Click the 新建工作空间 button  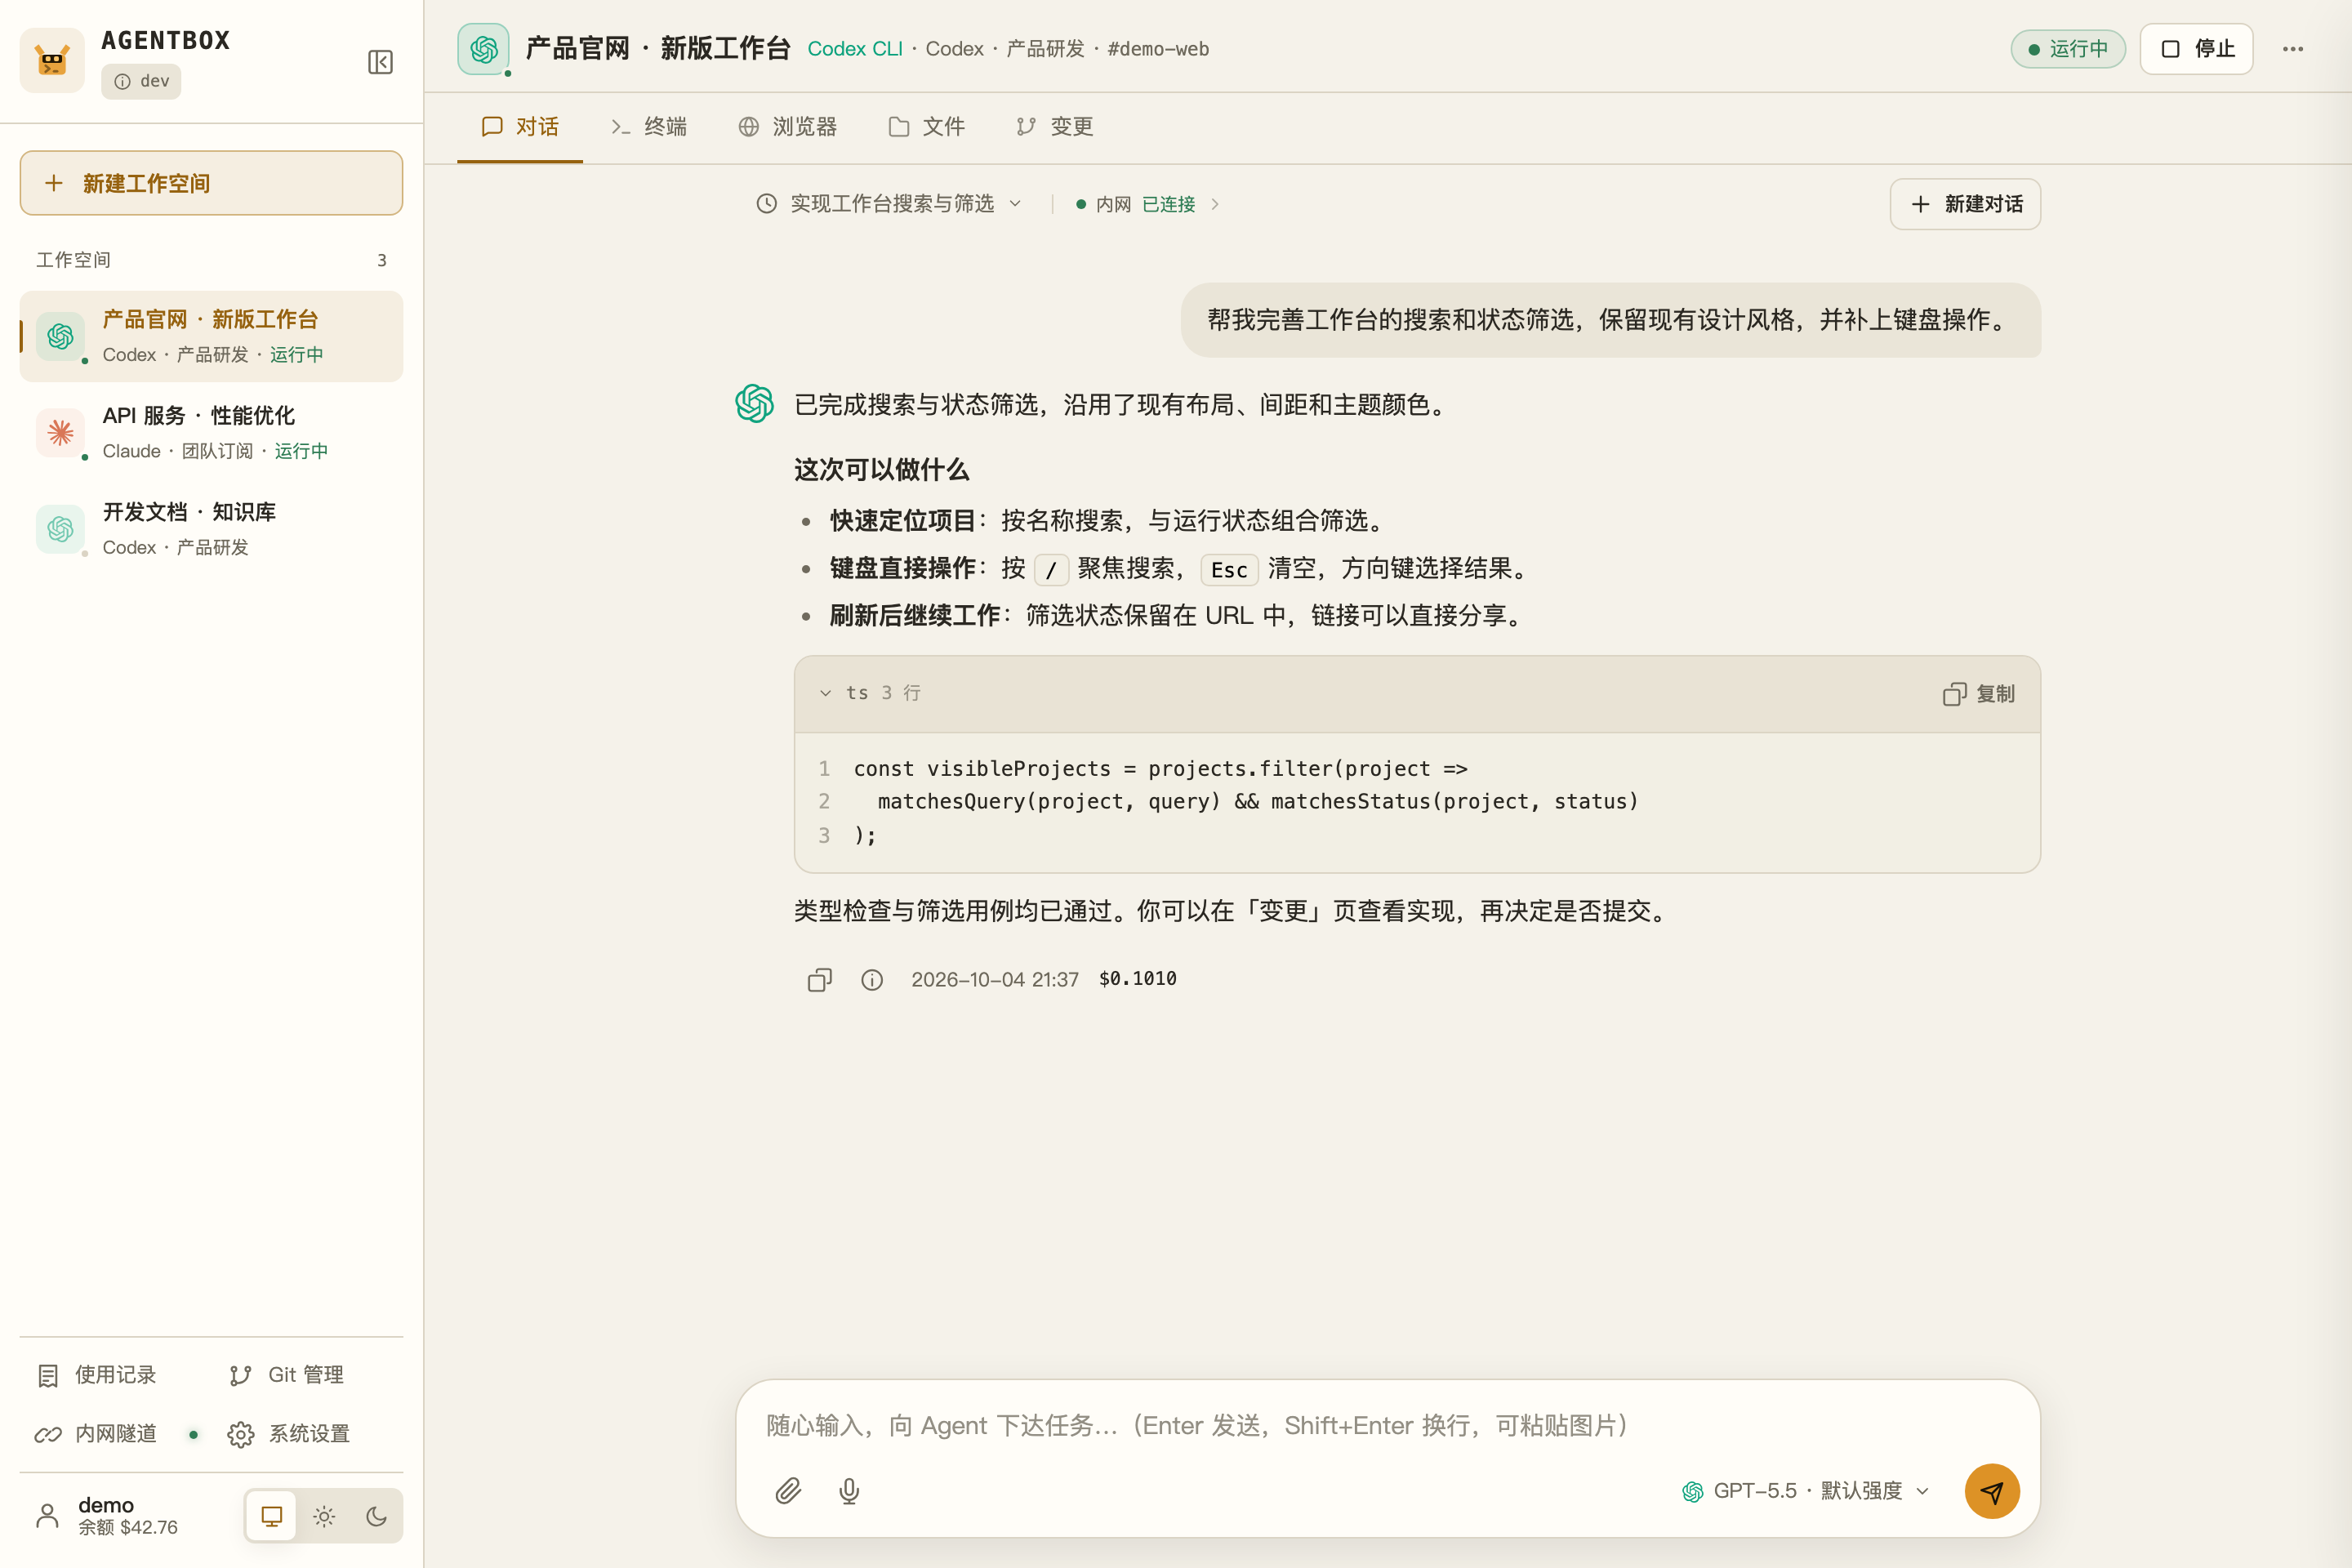tap(211, 183)
